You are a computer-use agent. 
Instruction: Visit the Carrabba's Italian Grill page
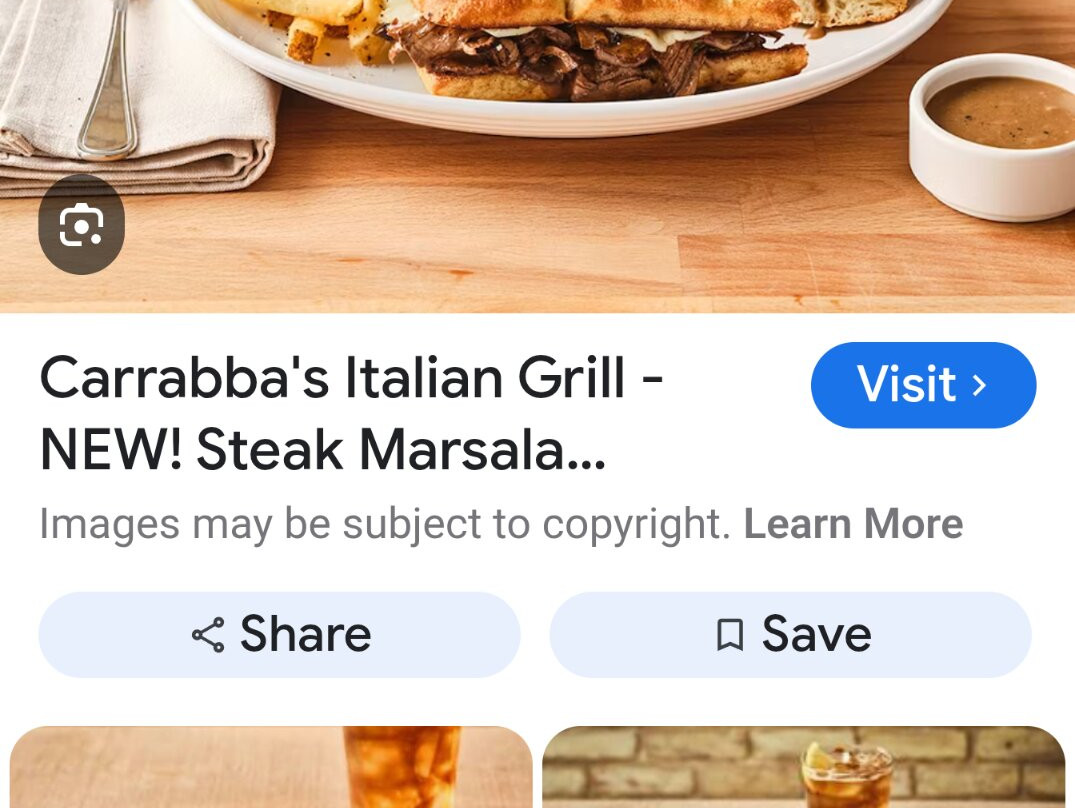(x=923, y=385)
